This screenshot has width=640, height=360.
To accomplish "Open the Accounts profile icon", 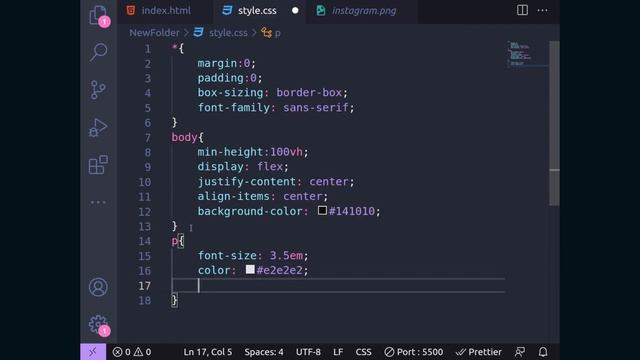I will point(98,287).
